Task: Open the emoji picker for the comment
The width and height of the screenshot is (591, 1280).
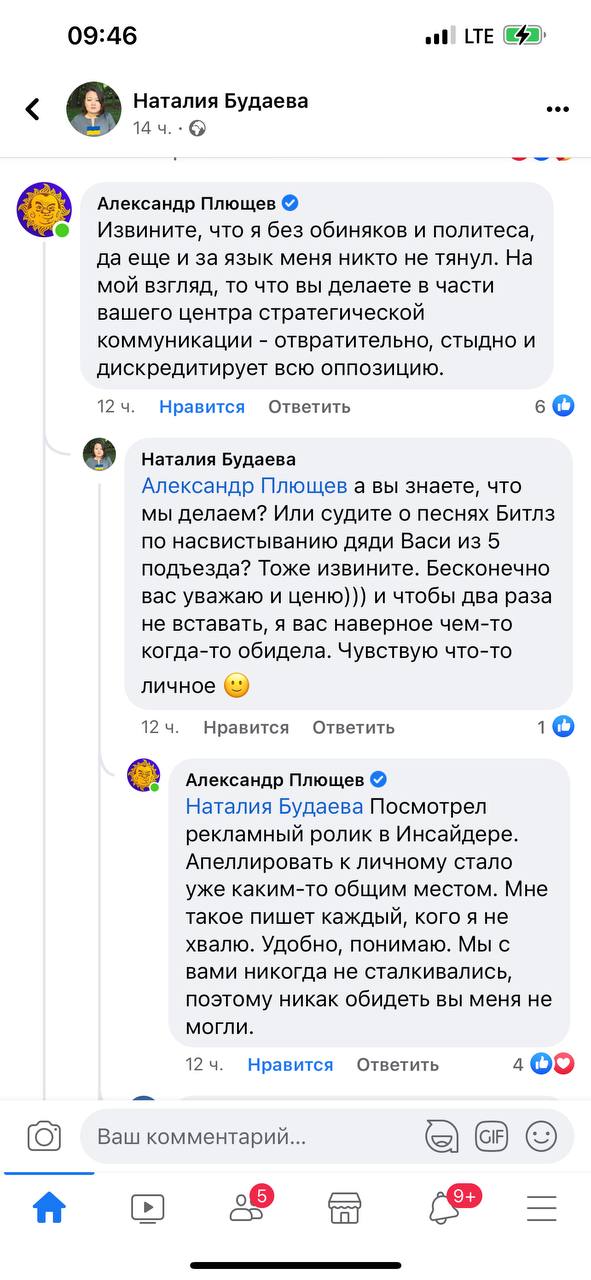Action: [x=541, y=1136]
